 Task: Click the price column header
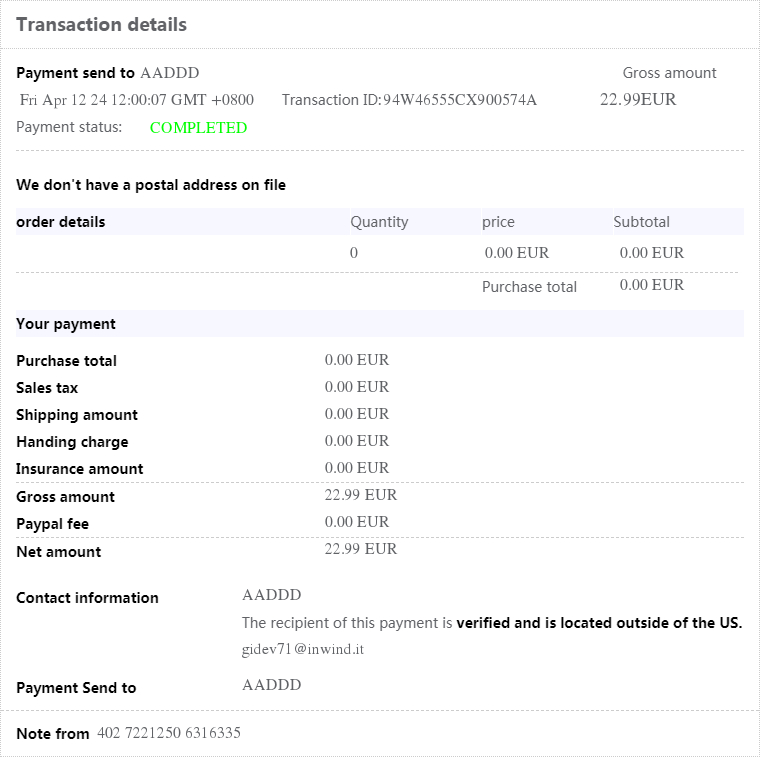coord(498,222)
